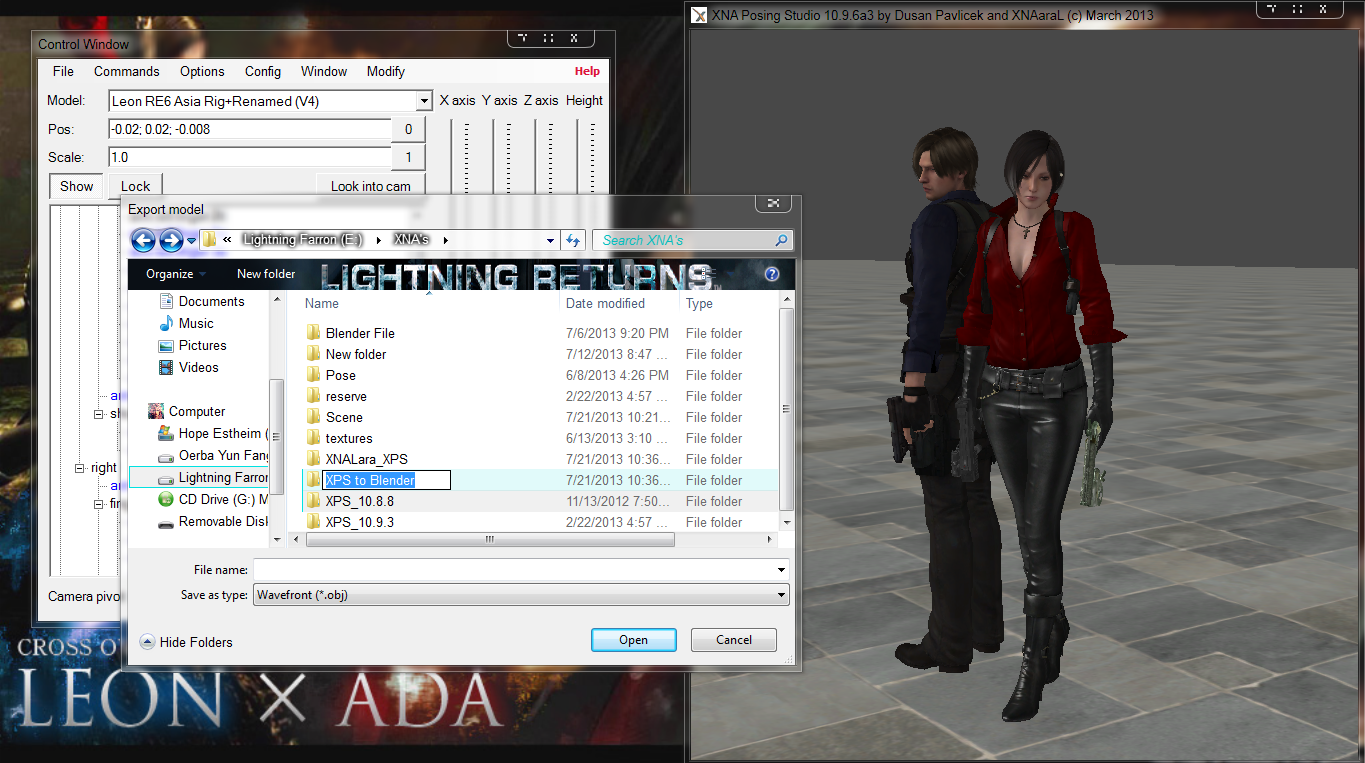Go back in the Export model dialog
Image resolution: width=1365 pixels, height=763 pixels.
[143, 240]
